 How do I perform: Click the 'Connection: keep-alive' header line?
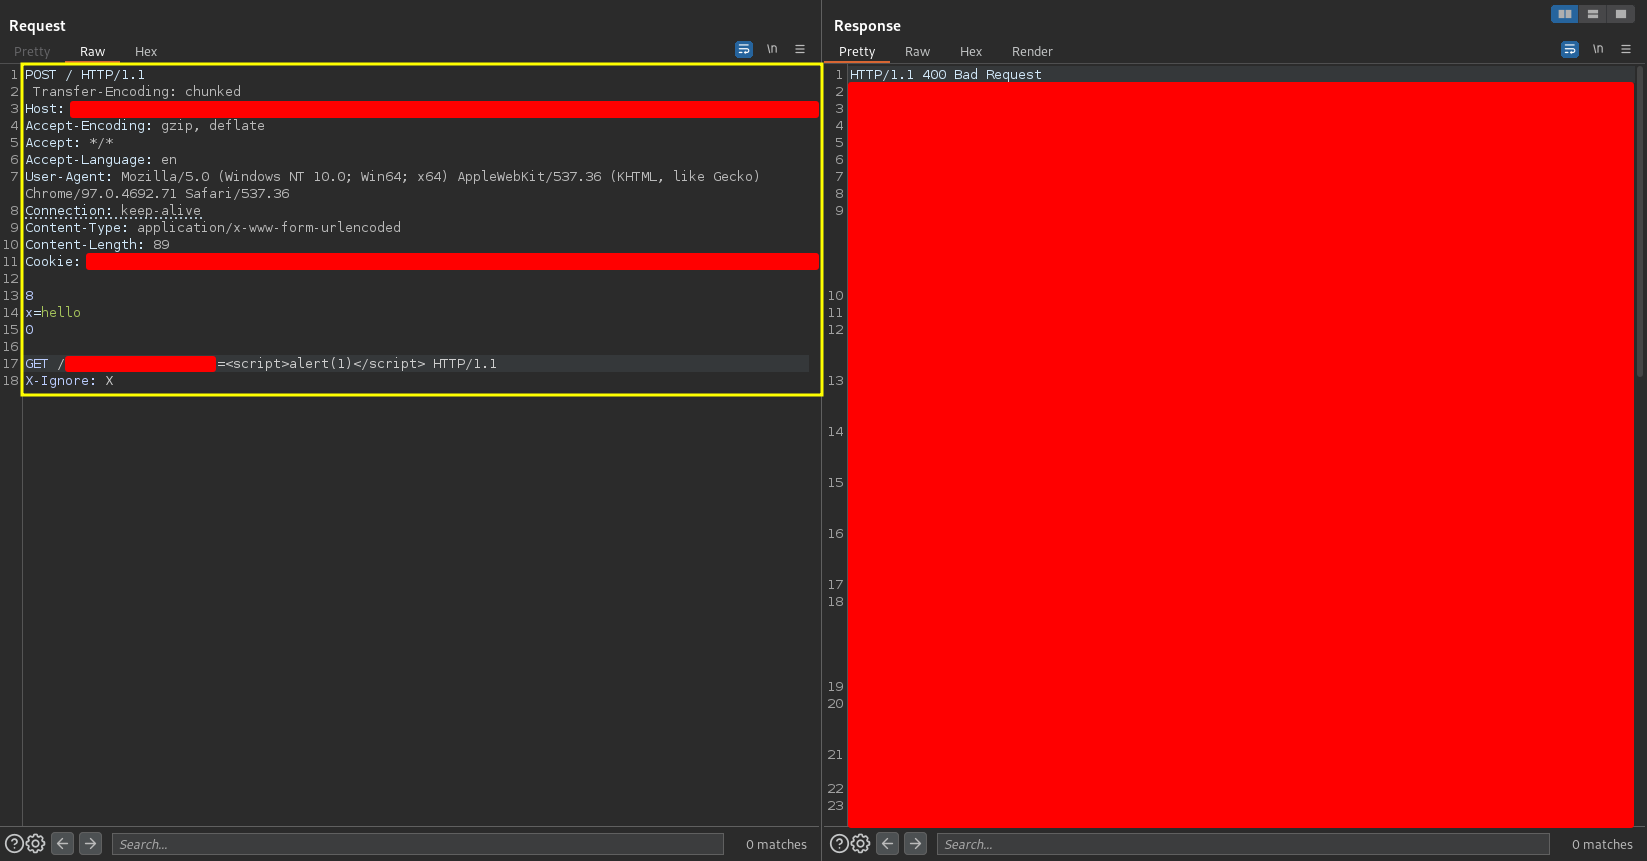click(113, 211)
